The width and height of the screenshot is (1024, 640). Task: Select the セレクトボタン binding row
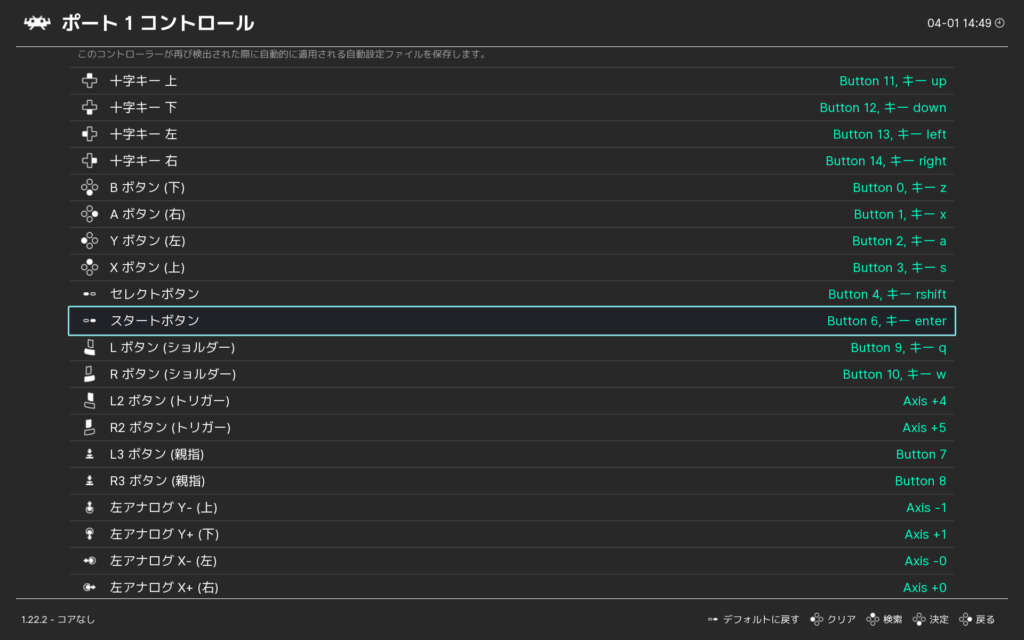point(512,294)
